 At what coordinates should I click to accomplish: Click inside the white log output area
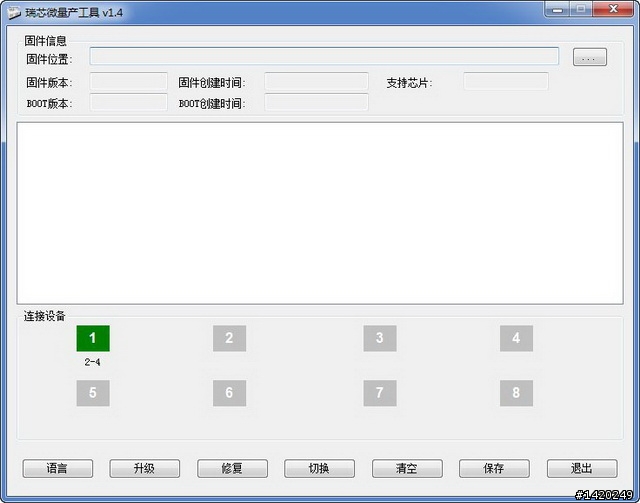pyautogui.click(x=320, y=213)
